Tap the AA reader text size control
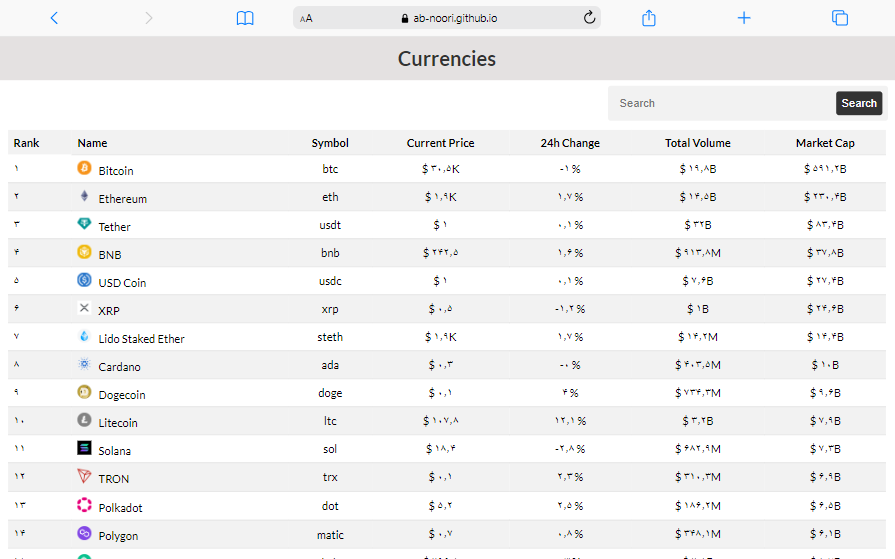Screen dimensions: 895x559 (307, 18)
